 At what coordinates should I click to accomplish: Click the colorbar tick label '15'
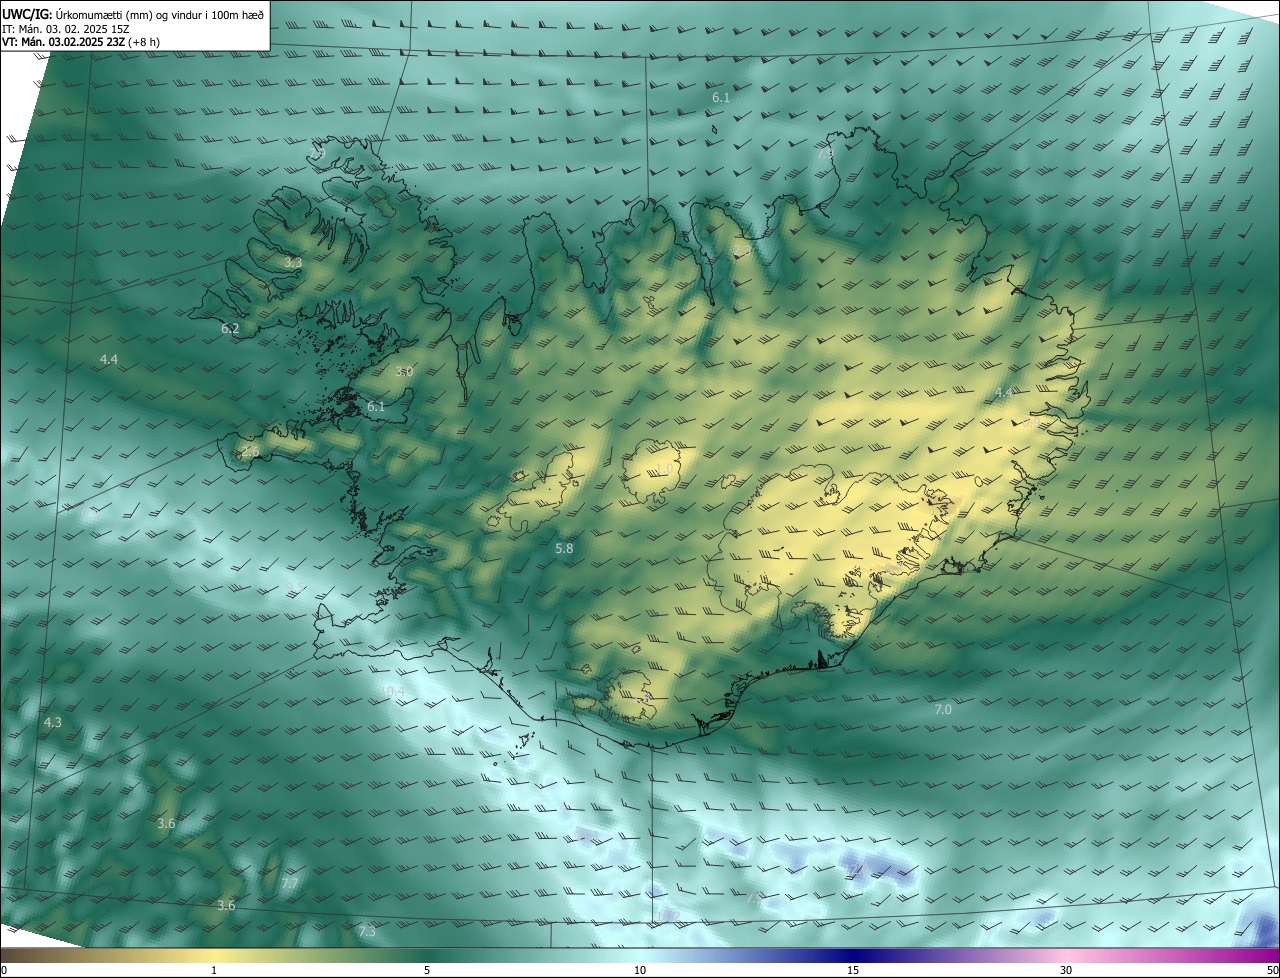853,970
